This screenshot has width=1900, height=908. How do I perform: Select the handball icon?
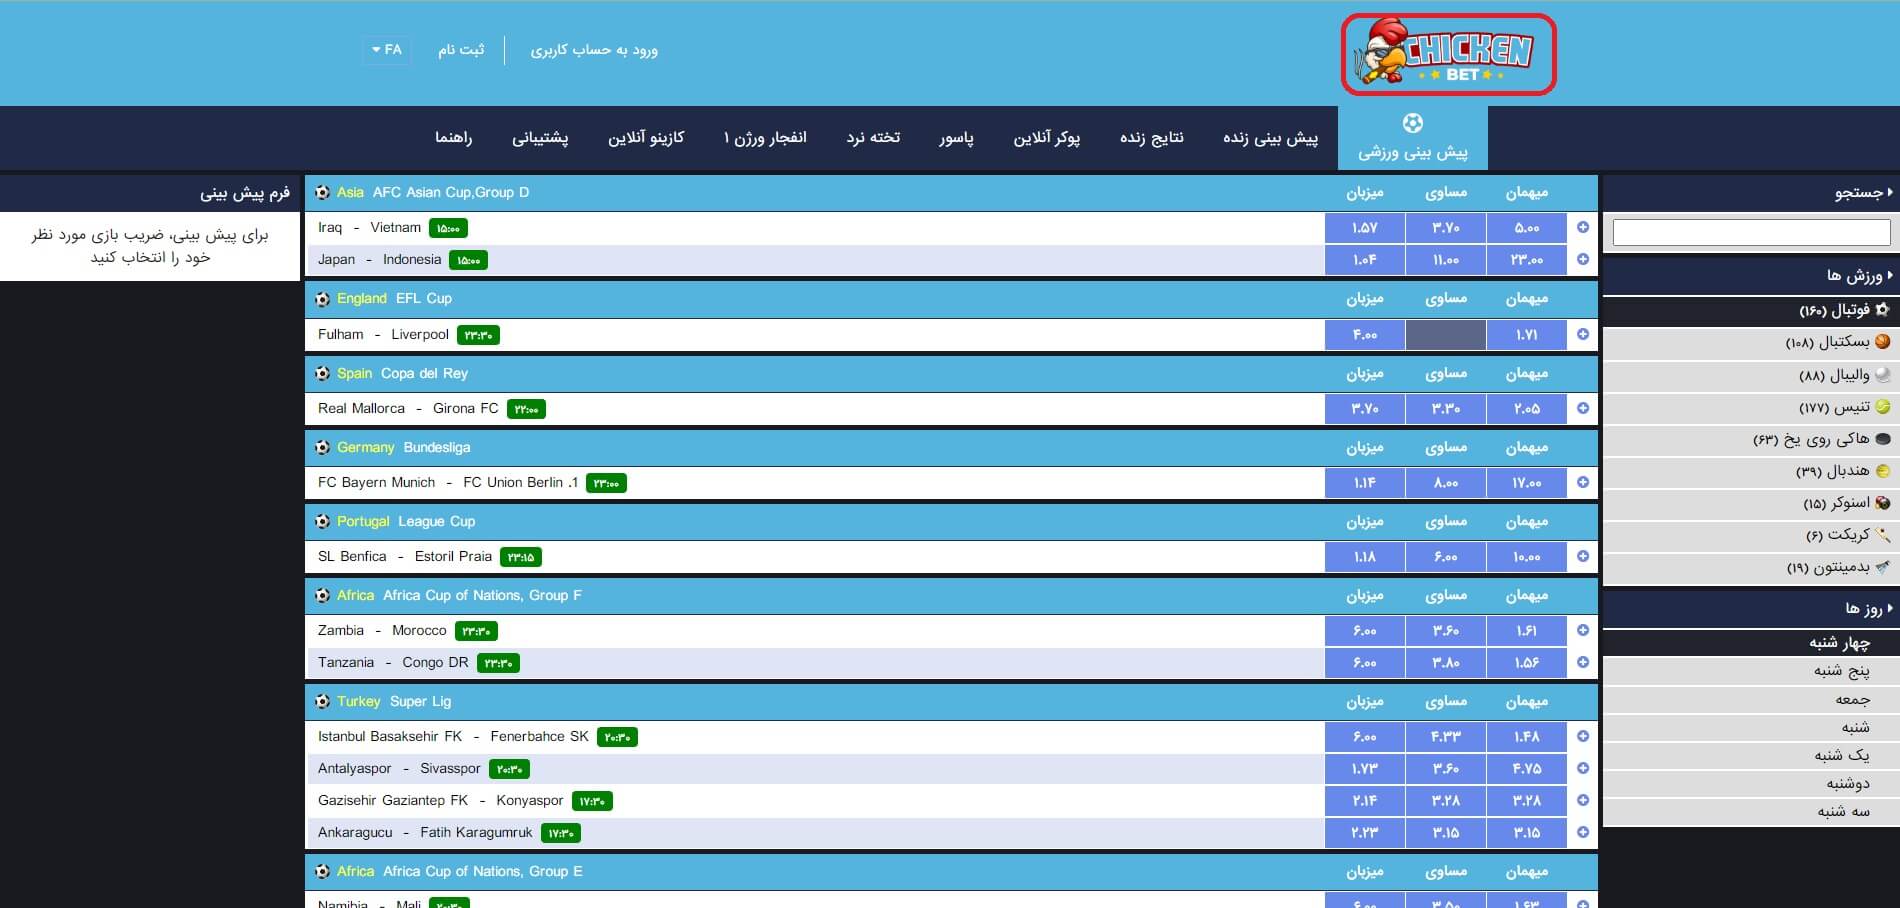(1882, 471)
